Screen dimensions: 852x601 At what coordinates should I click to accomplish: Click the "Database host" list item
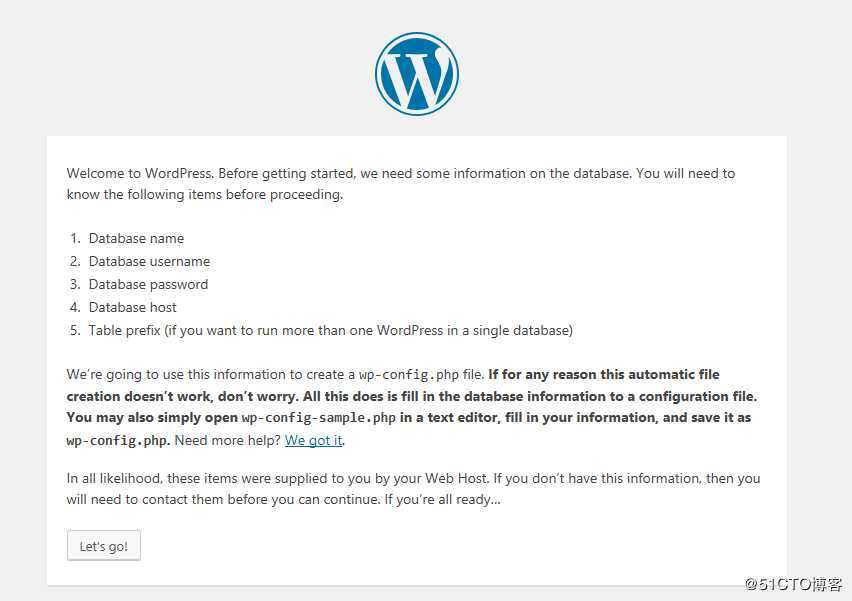(133, 307)
